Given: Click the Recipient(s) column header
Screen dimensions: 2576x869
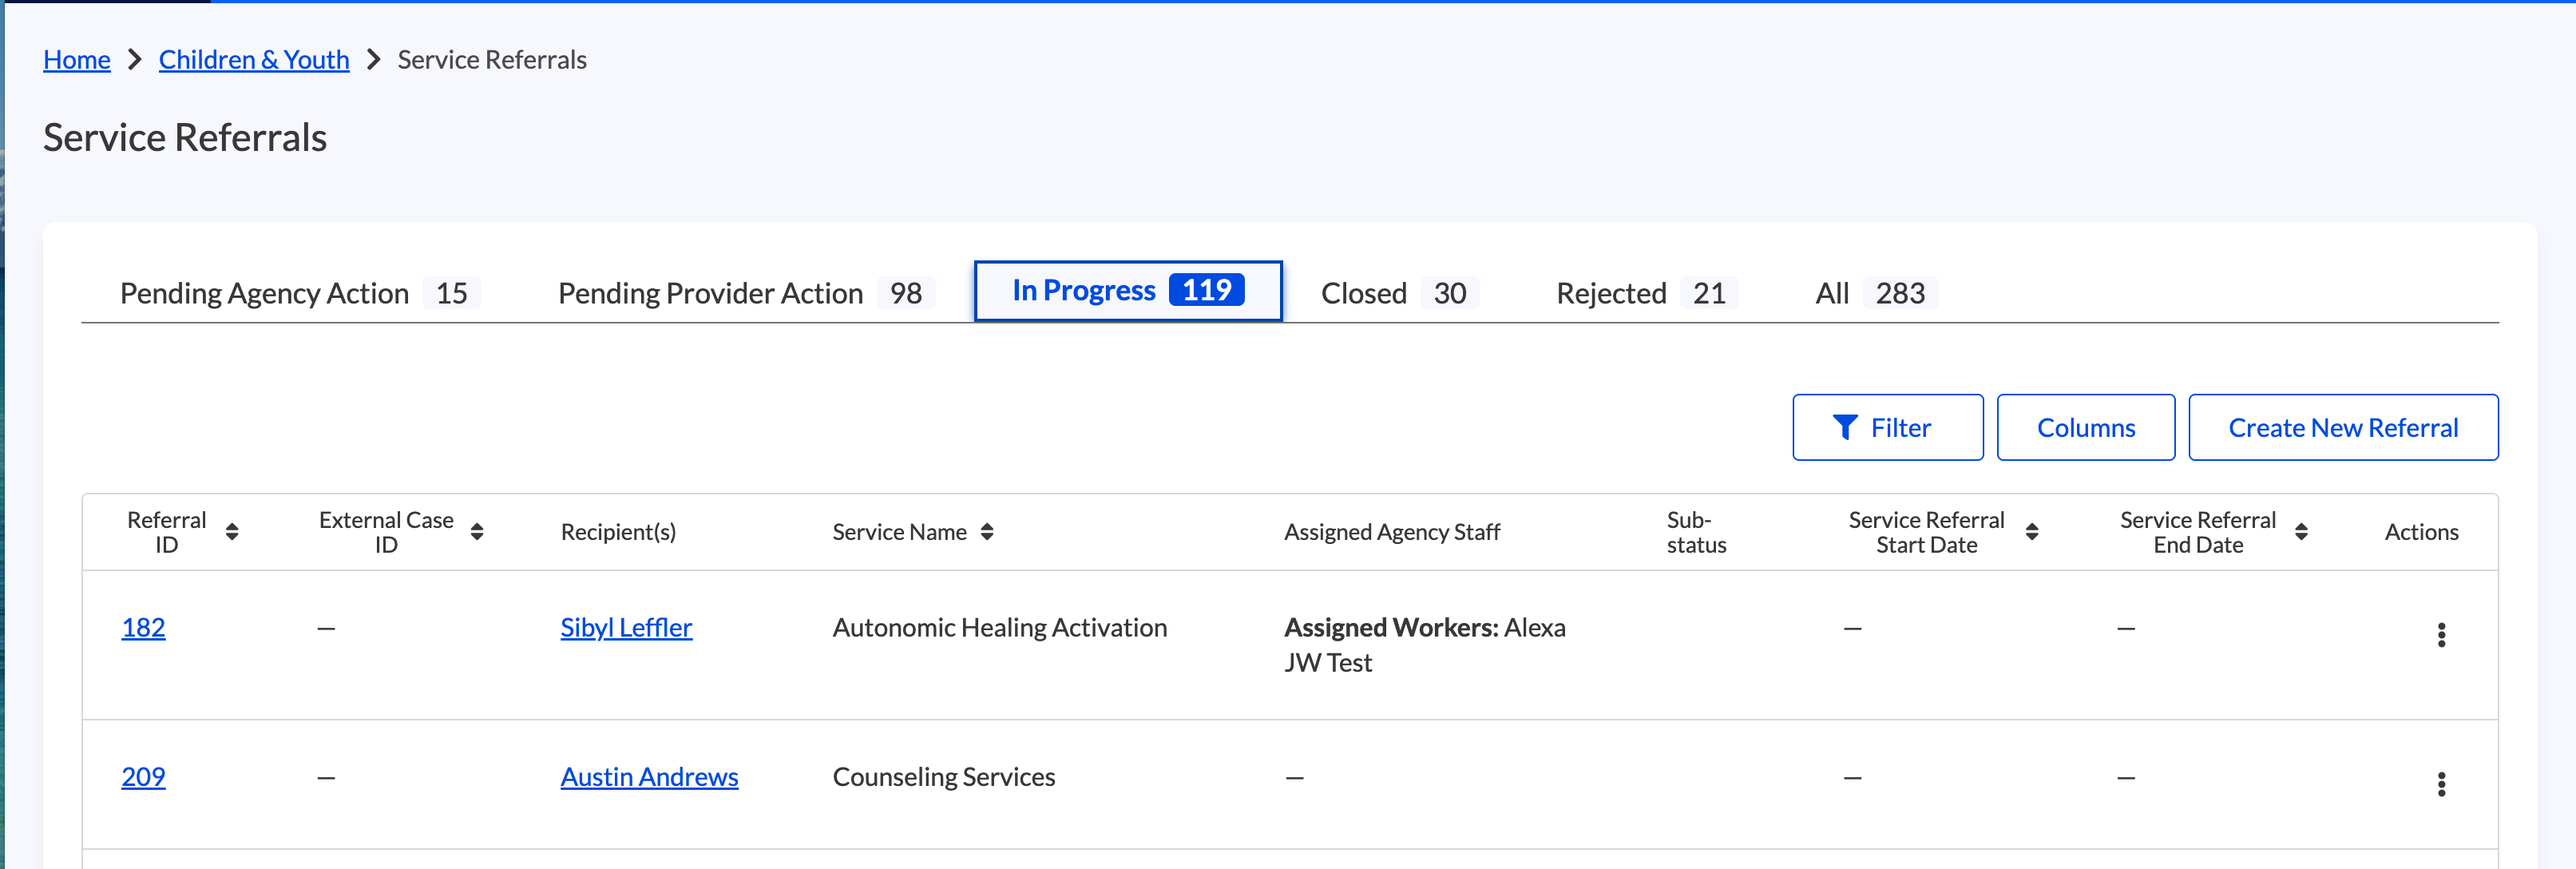Looking at the screenshot, I should 618,532.
